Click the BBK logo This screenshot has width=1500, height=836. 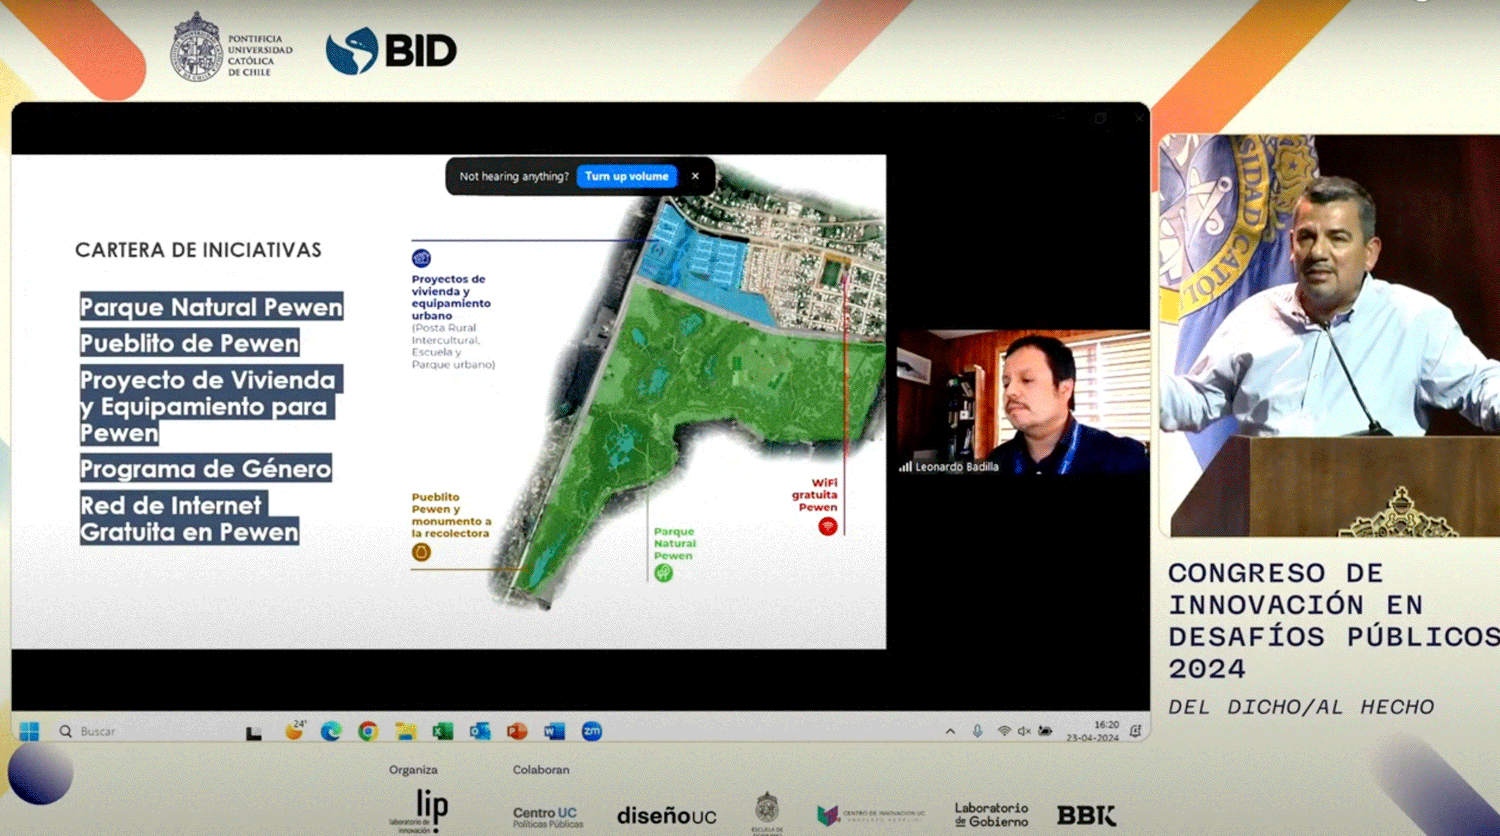[1087, 816]
